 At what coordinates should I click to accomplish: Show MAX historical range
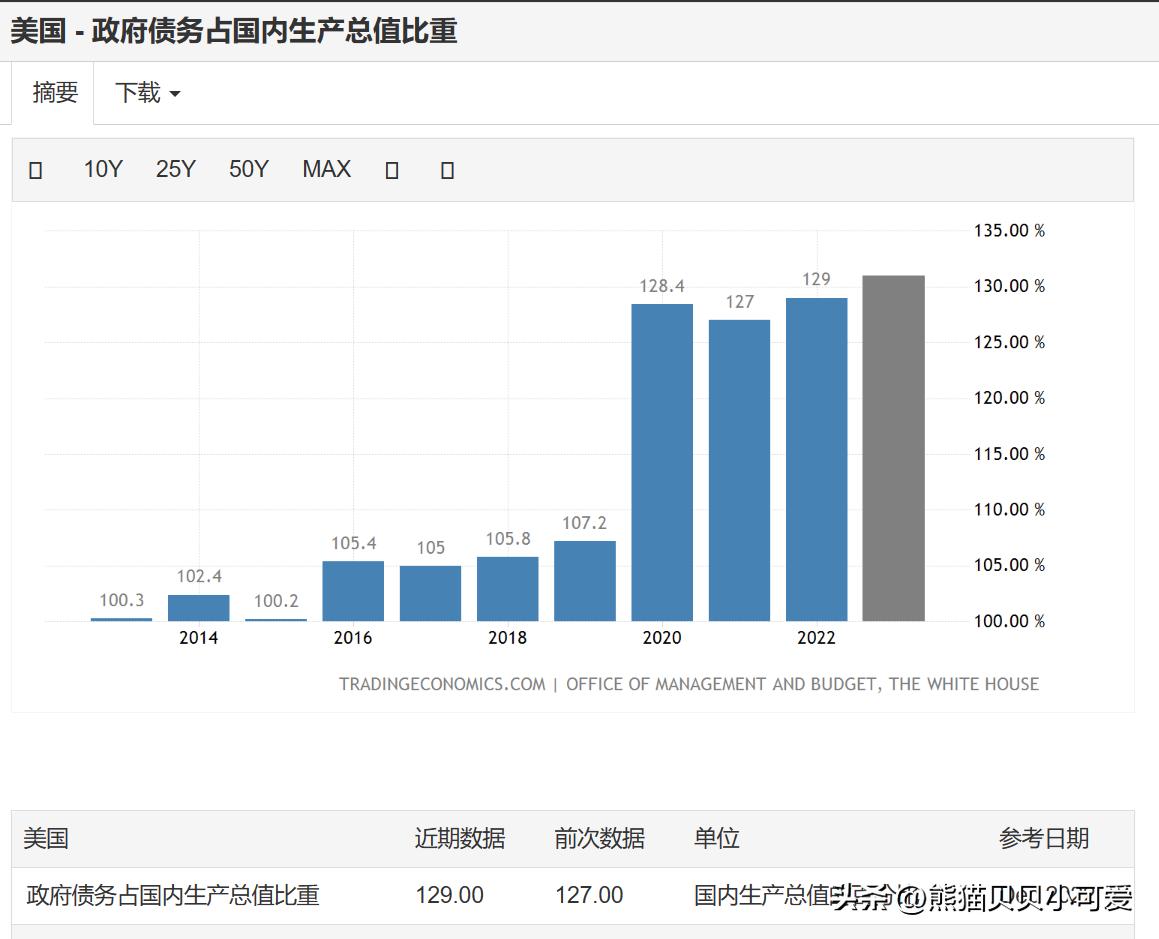coord(326,170)
